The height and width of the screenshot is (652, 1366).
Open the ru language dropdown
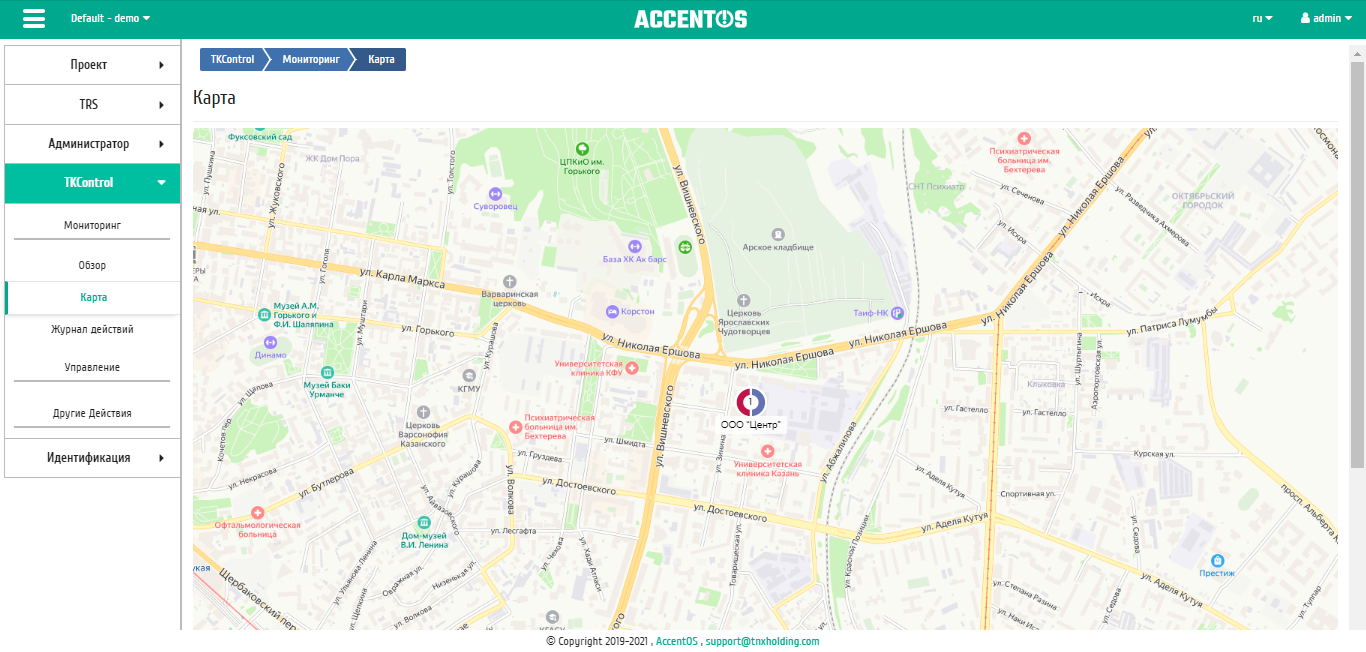(x=1262, y=19)
